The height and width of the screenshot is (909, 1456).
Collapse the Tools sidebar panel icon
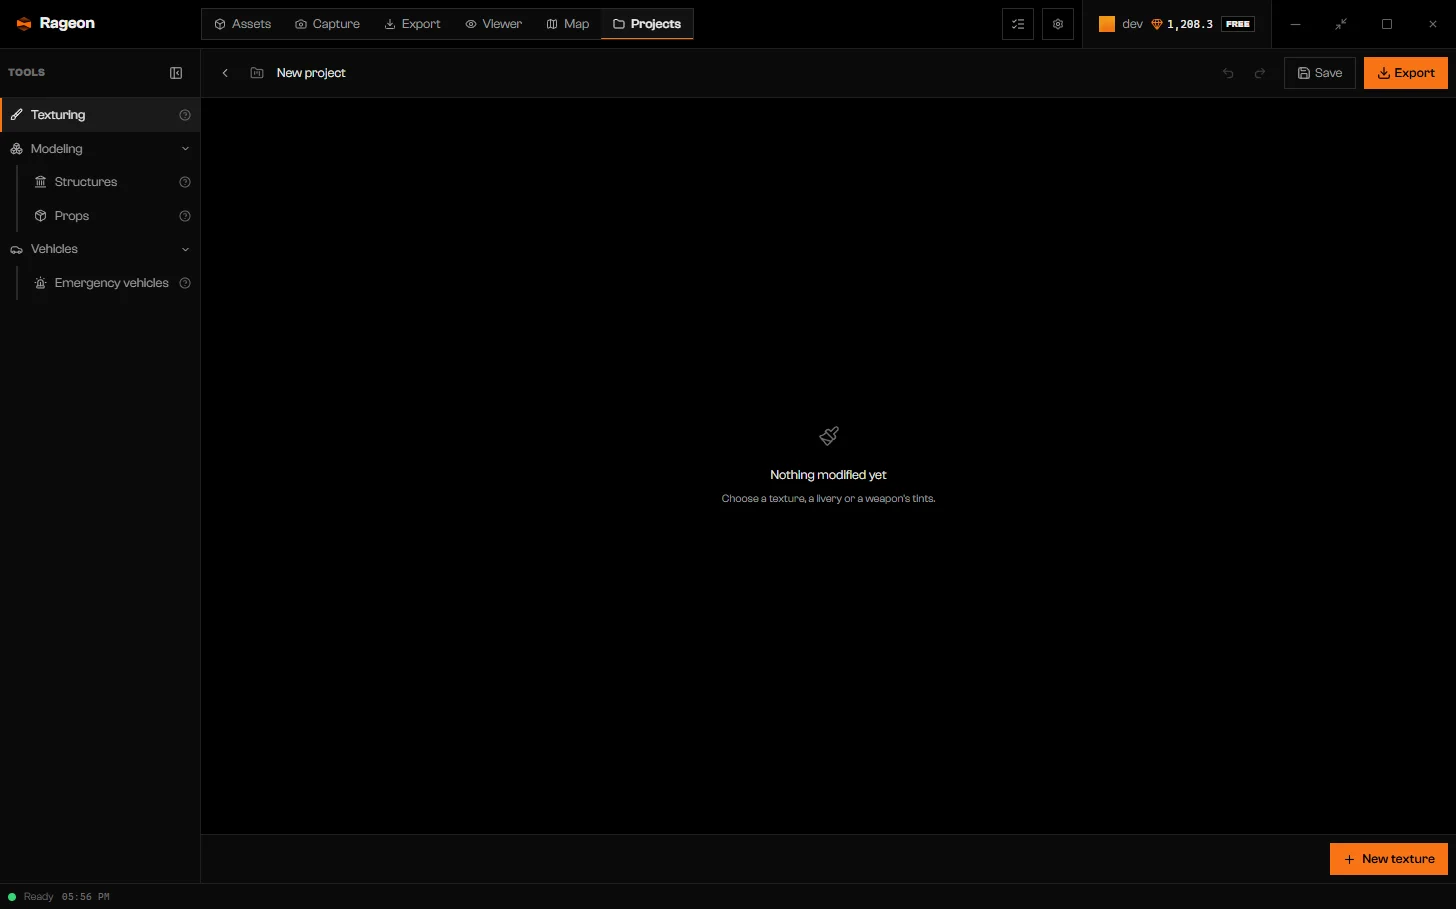tap(176, 73)
